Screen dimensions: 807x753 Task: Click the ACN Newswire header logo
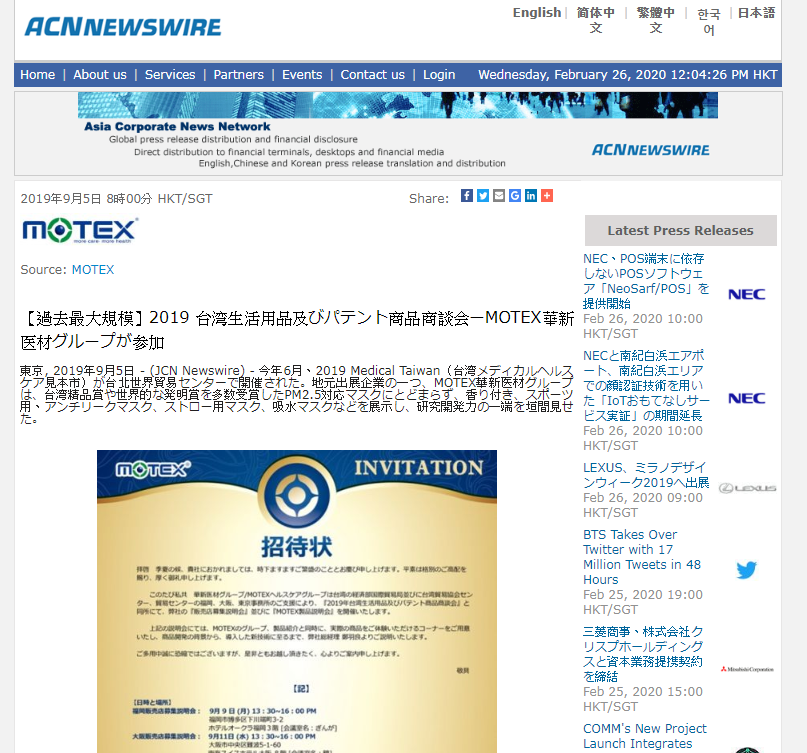click(x=123, y=27)
